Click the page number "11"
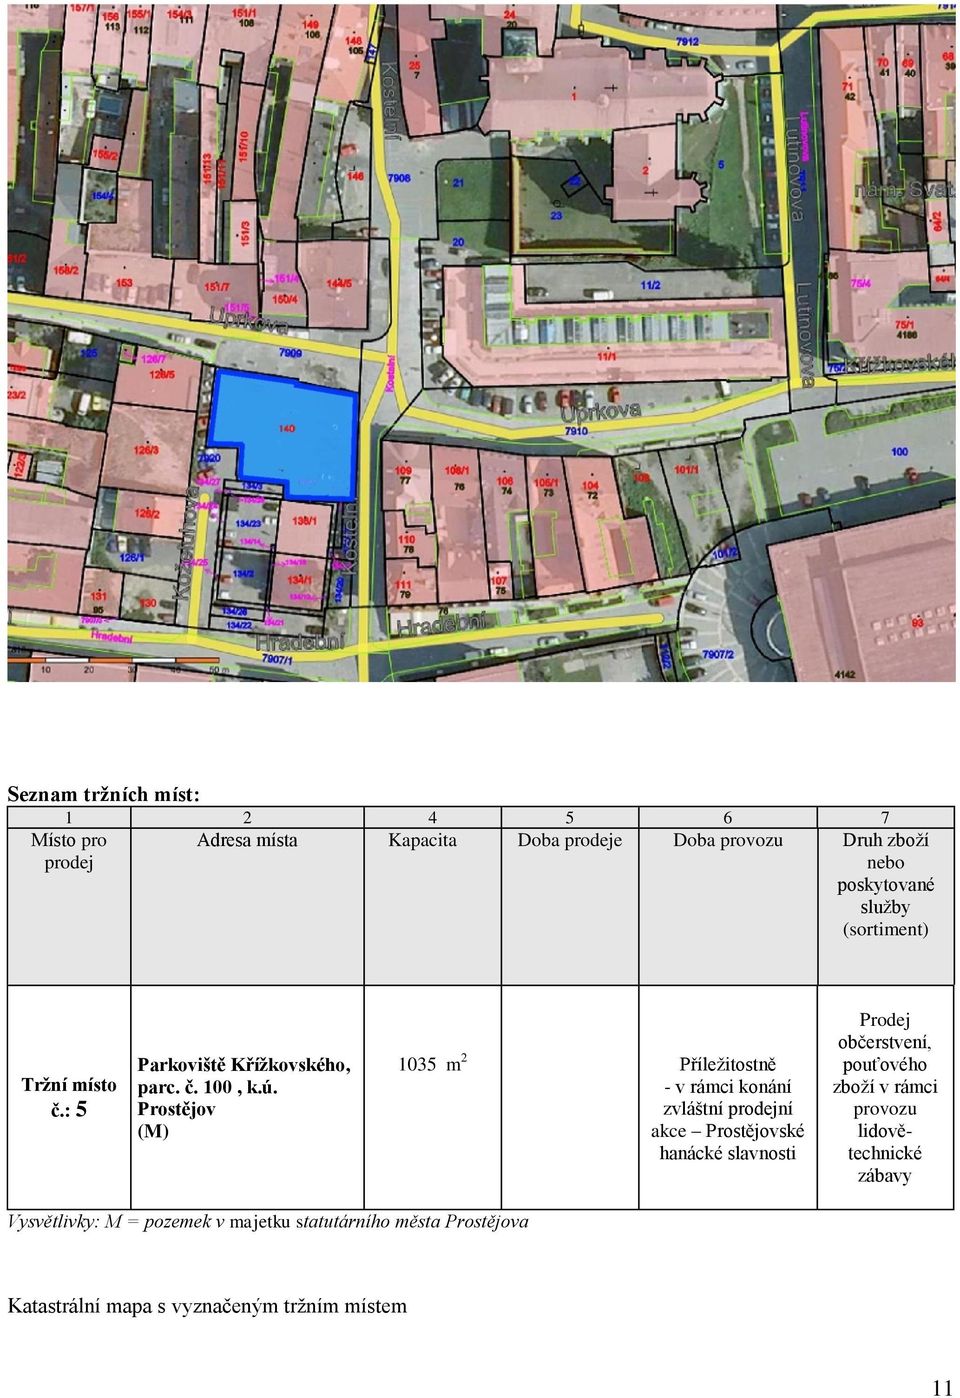 click(942, 1387)
